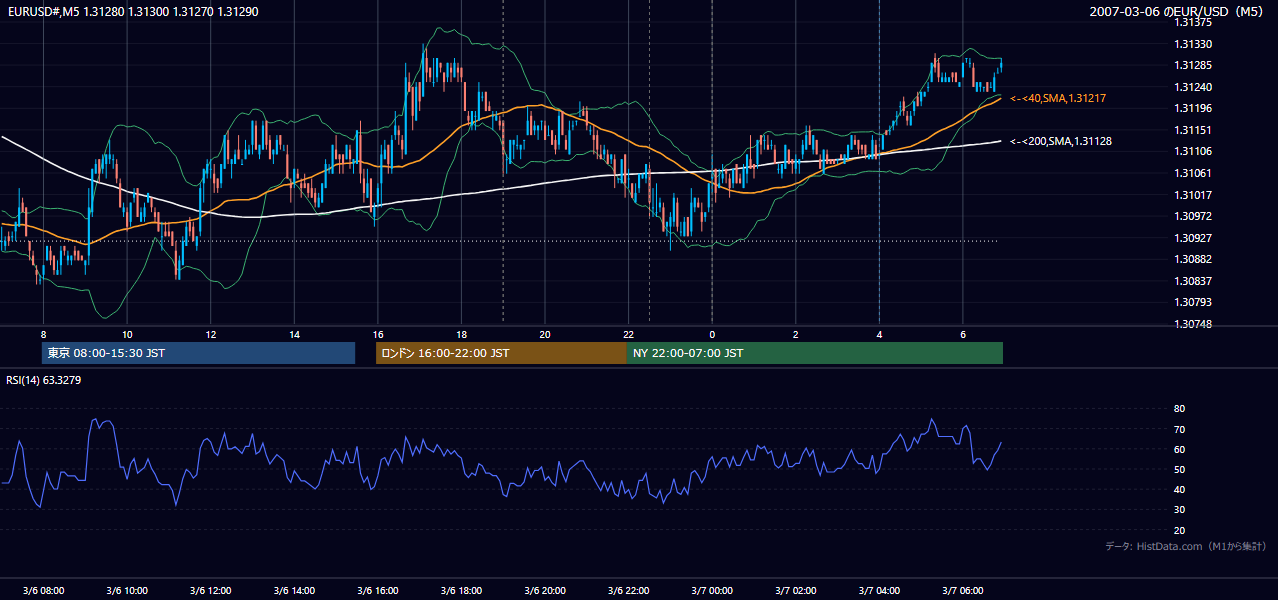Select the 東京 08:00-15:30 JST session bar
Viewport: 1278px width, 600px height.
tap(198, 353)
